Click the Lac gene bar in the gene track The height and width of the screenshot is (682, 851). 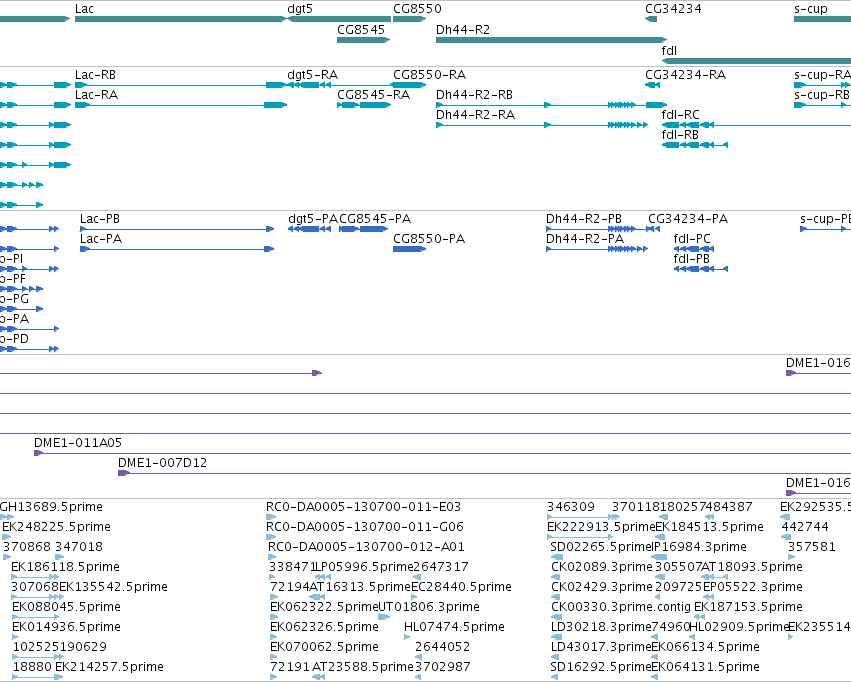pyautogui.click(x=181, y=19)
